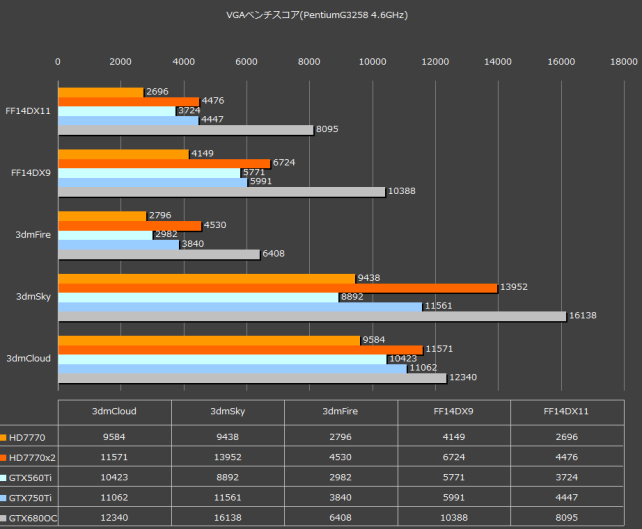Select the orange bar labeled 2696

click(101, 92)
